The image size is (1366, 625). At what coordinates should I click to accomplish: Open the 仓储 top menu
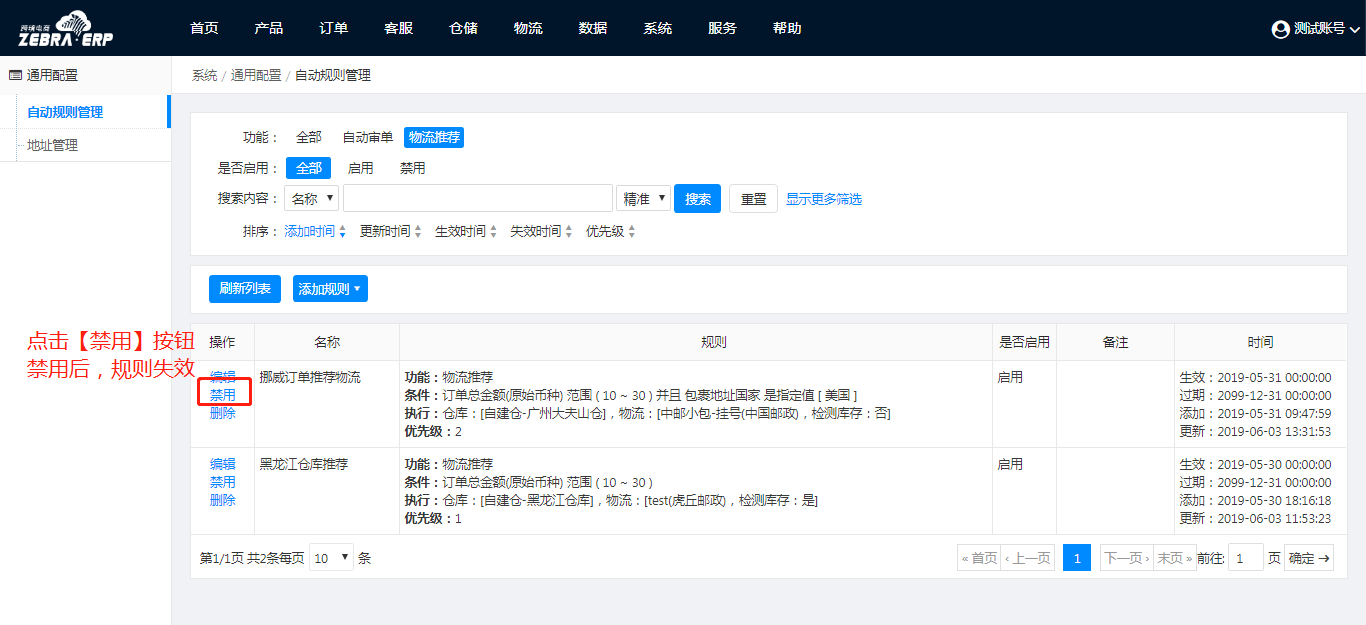[463, 28]
